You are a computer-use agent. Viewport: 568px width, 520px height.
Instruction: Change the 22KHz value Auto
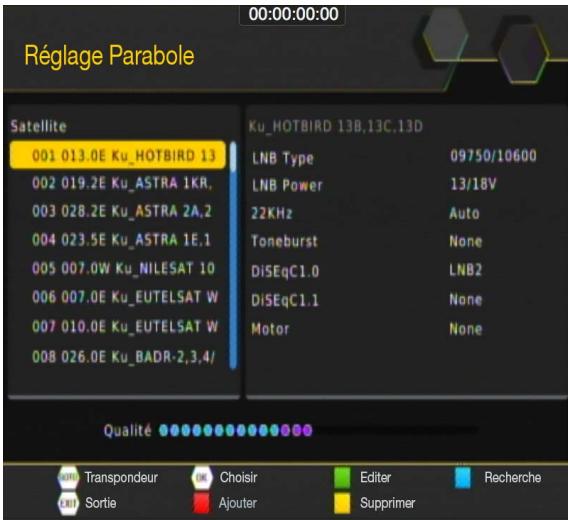464,213
